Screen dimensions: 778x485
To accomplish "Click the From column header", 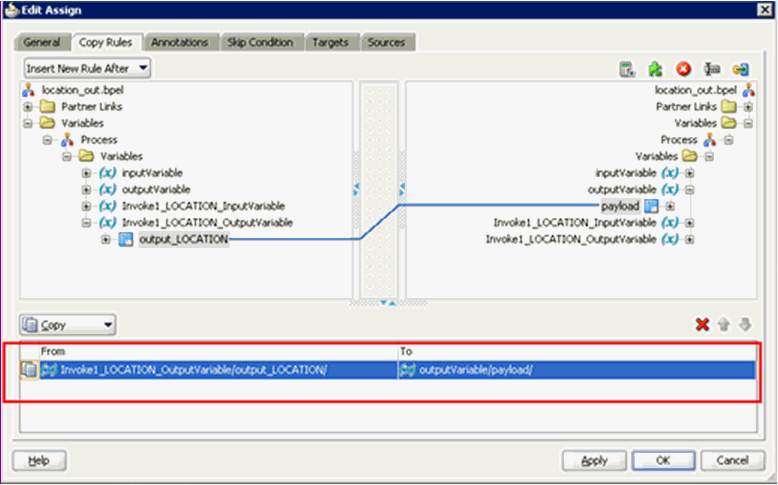I will click(x=218, y=351).
